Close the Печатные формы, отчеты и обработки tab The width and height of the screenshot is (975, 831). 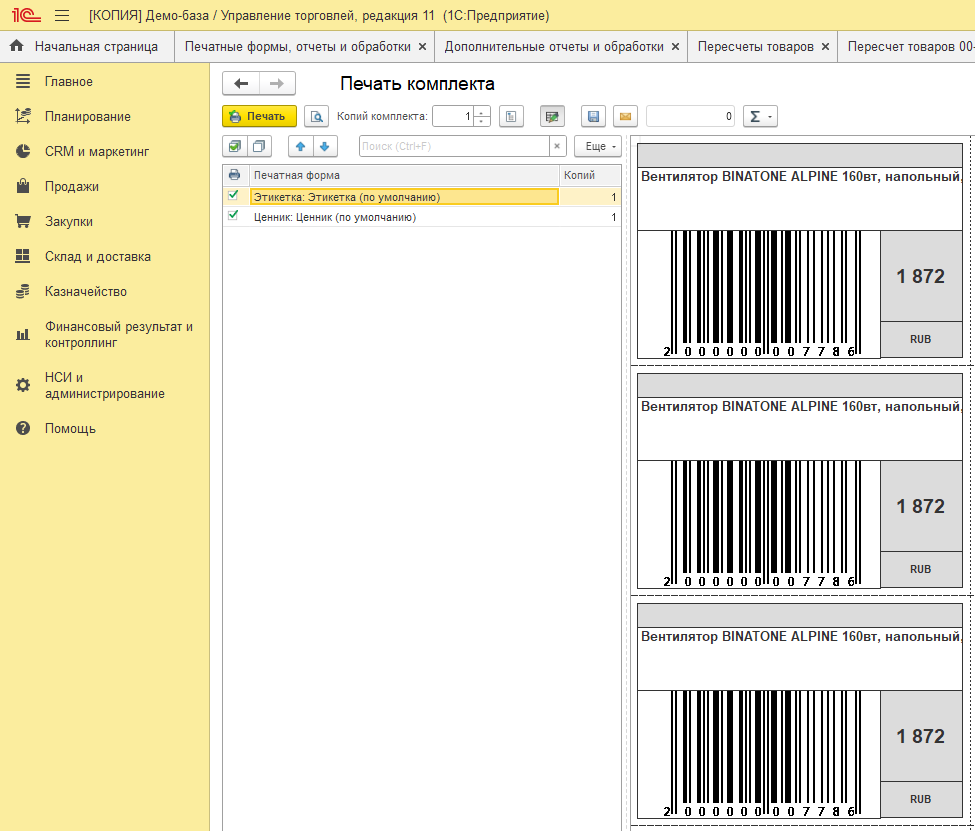(x=422, y=47)
